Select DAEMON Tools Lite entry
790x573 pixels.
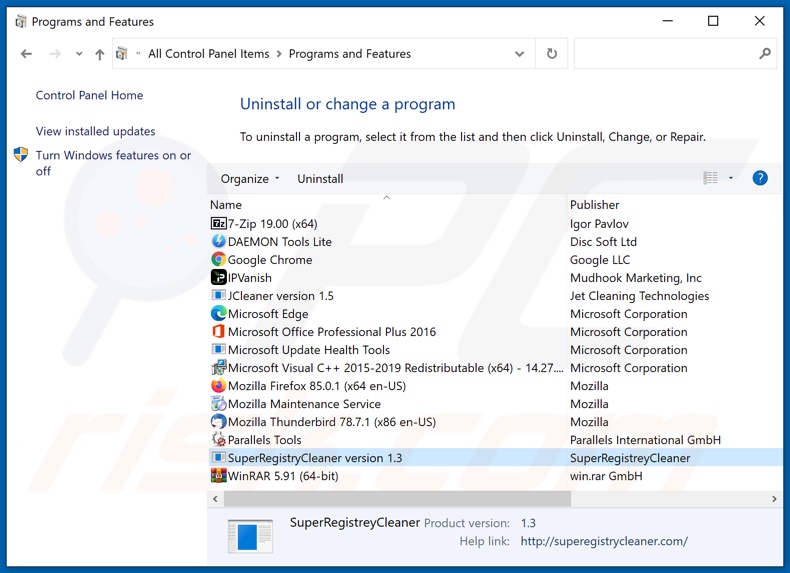point(280,241)
